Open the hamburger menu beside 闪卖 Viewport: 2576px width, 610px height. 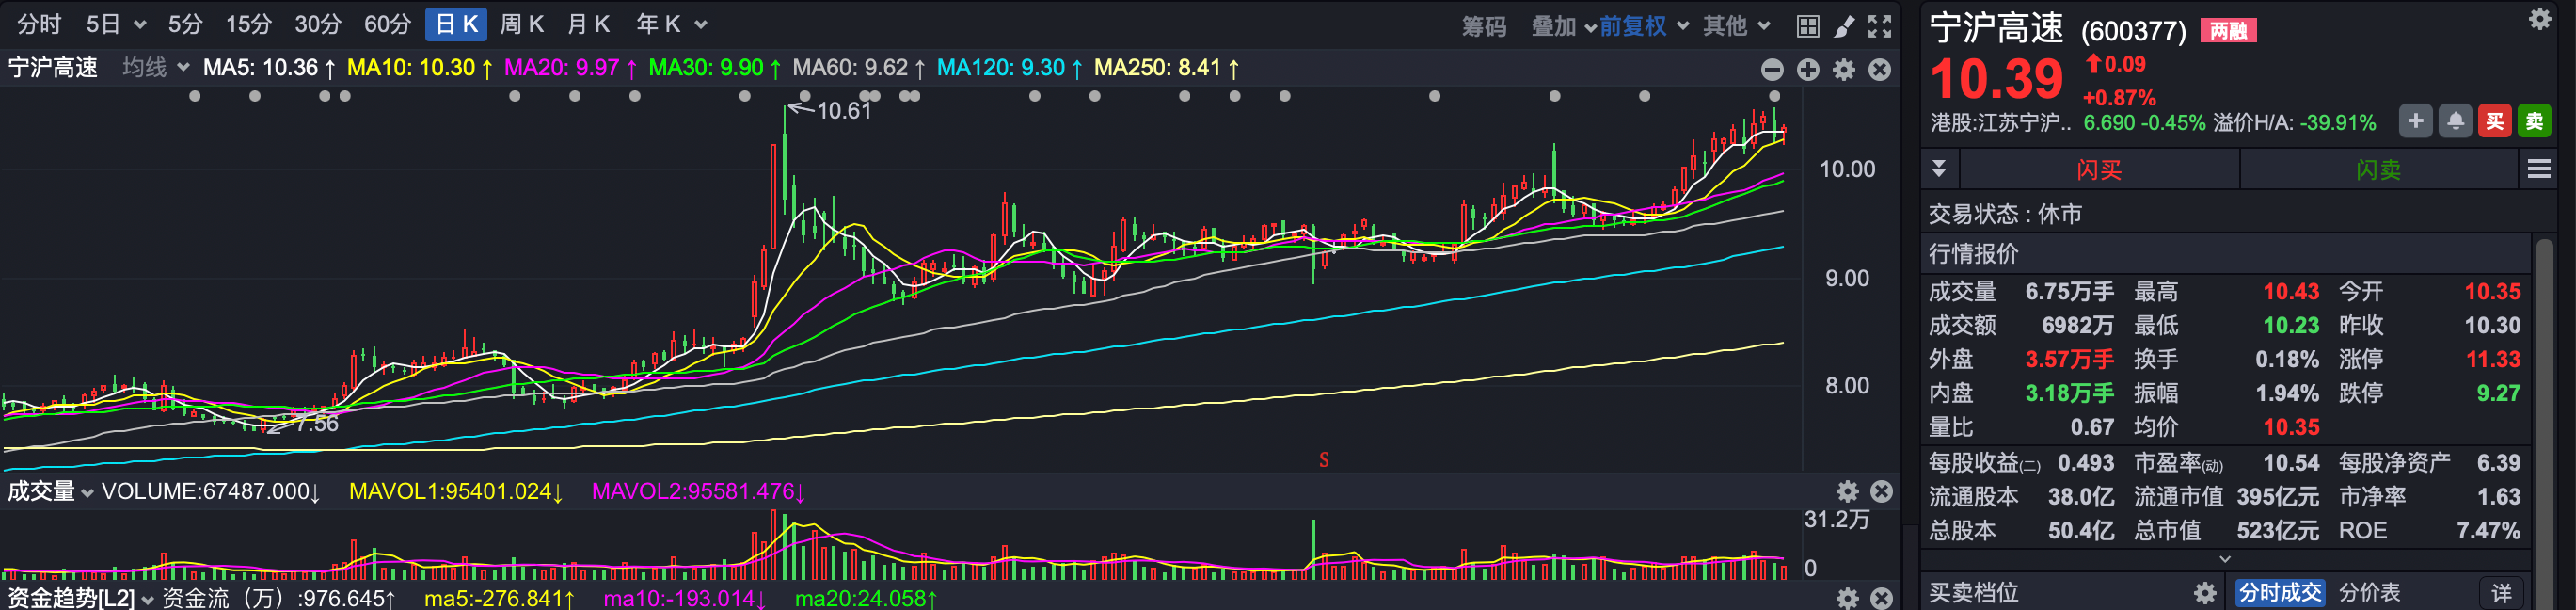(2539, 169)
